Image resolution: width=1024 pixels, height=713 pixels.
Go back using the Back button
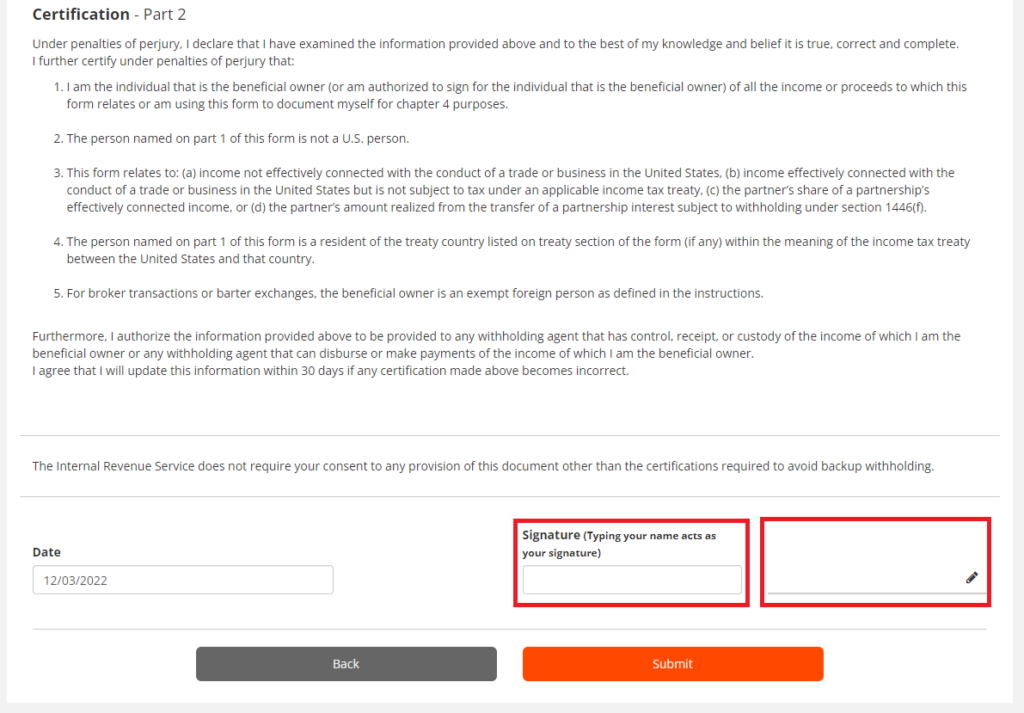pos(346,664)
